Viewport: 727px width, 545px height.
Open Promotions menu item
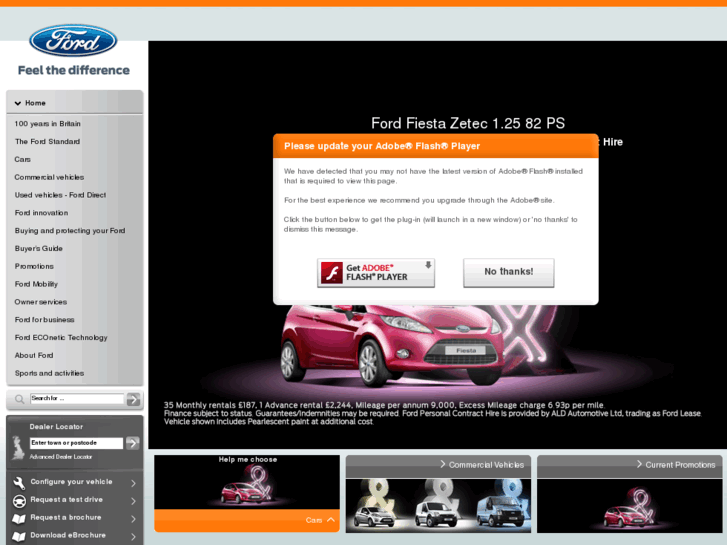coord(34,266)
